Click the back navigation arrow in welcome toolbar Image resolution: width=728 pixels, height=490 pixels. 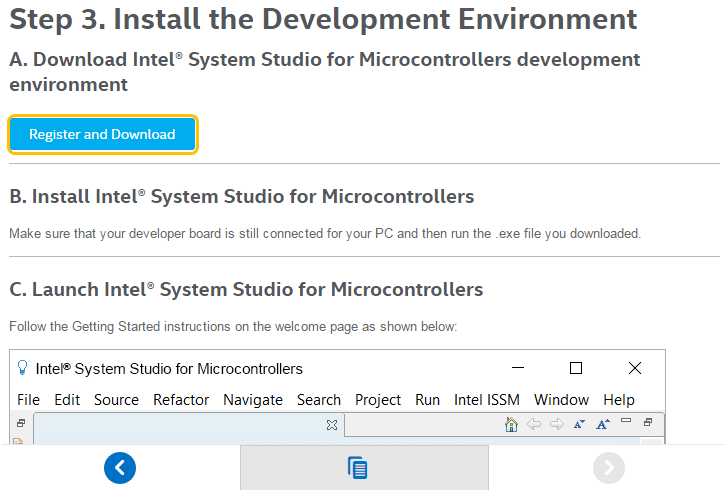pos(534,424)
